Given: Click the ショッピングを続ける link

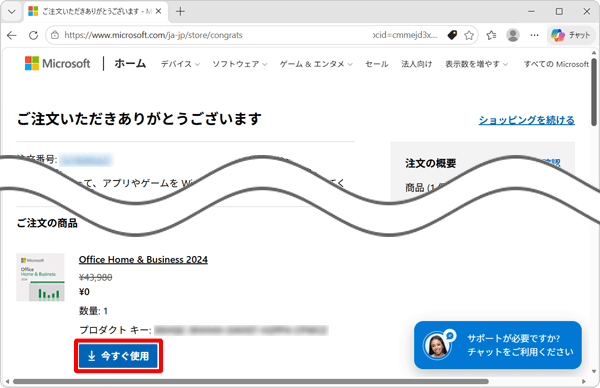Looking at the screenshot, I should coord(527,120).
